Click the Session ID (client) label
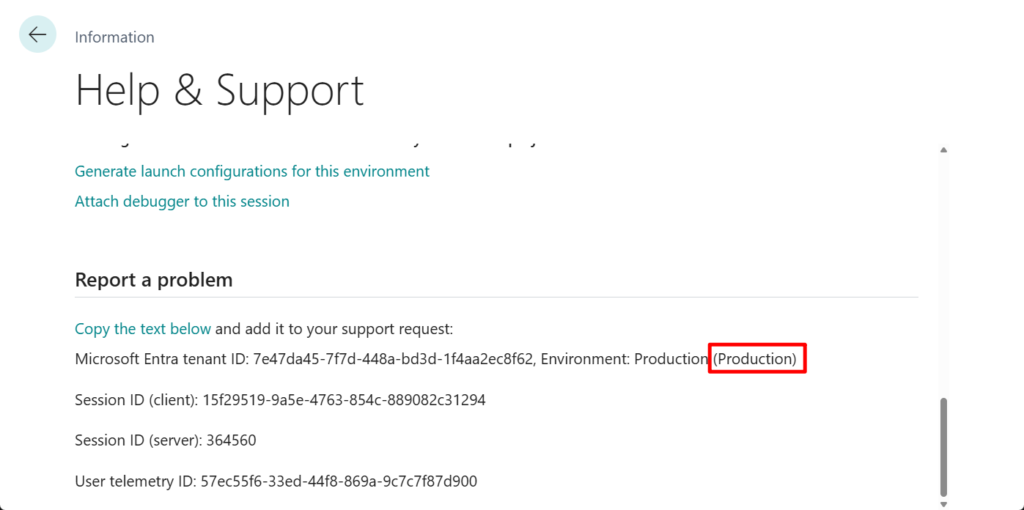This screenshot has width=1024, height=510. pos(141,400)
